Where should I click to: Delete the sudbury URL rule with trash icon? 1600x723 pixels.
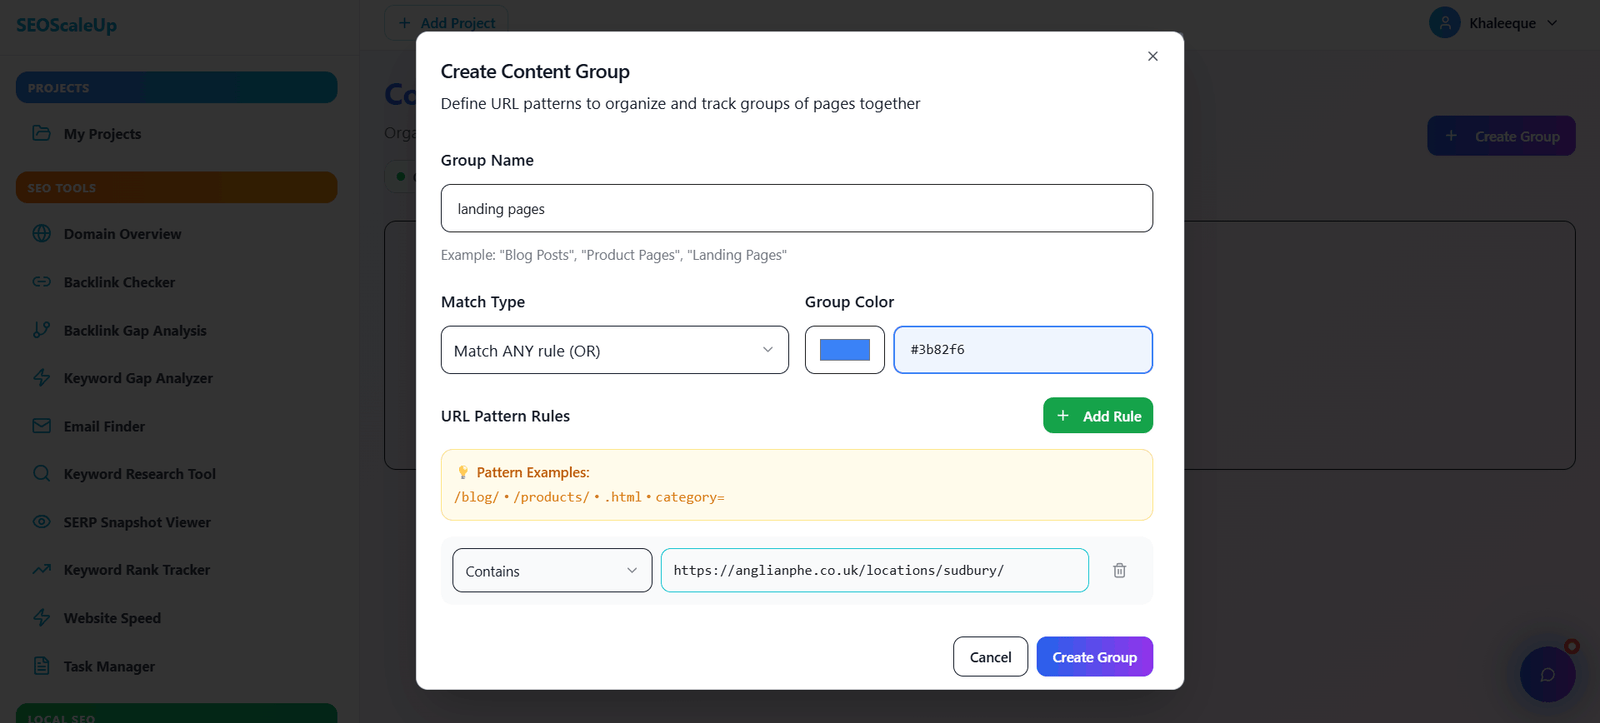pos(1119,570)
